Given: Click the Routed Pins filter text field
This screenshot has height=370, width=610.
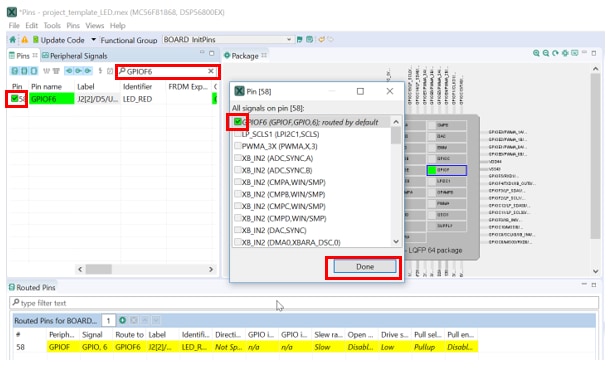Looking at the screenshot, I should tap(304, 303).
